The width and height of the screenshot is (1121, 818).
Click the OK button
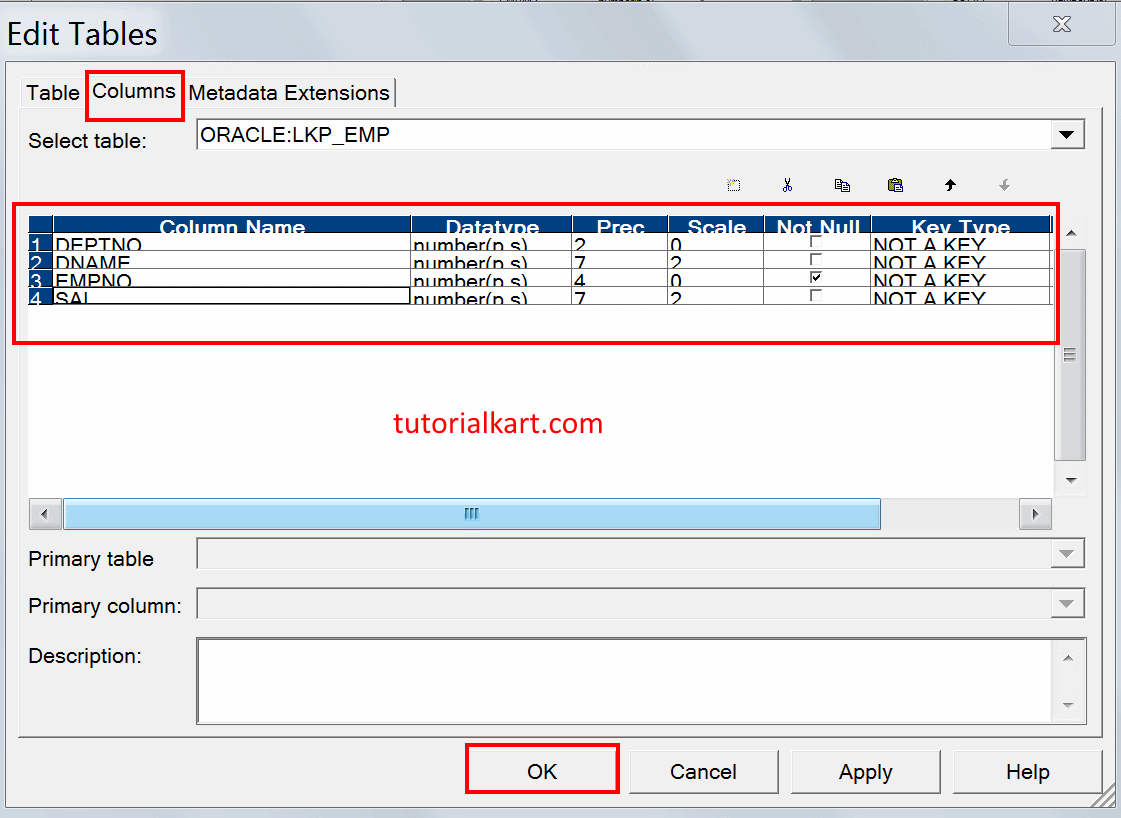(x=541, y=771)
